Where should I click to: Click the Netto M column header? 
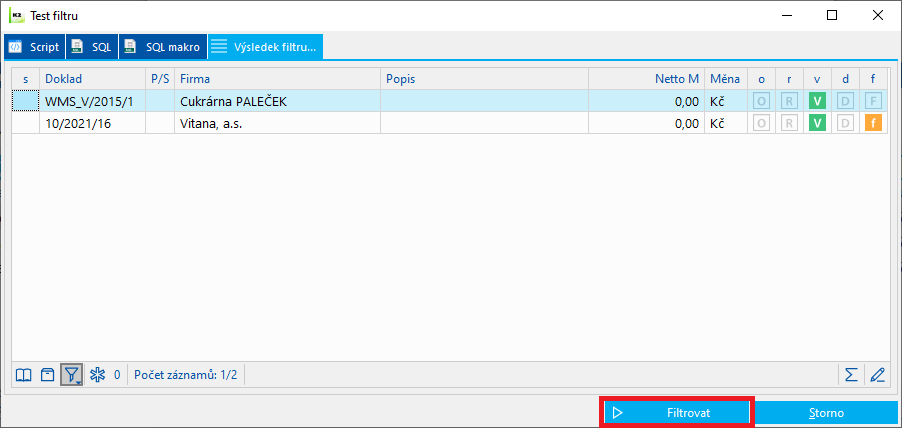tap(646, 79)
